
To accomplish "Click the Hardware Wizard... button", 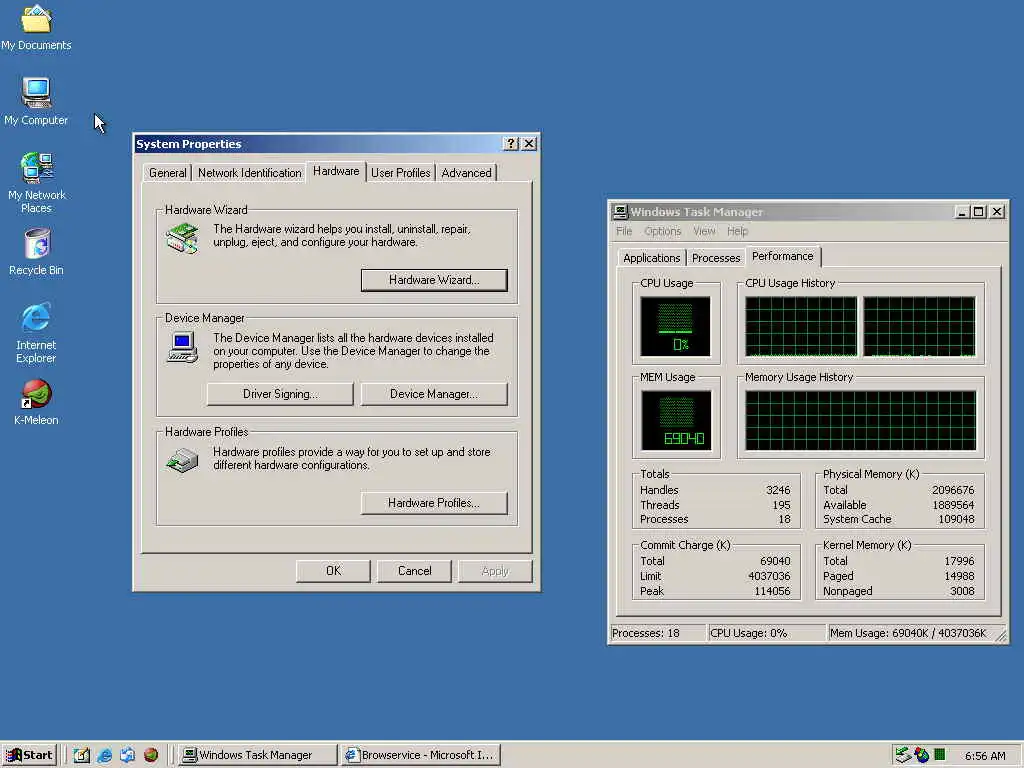I will (434, 280).
